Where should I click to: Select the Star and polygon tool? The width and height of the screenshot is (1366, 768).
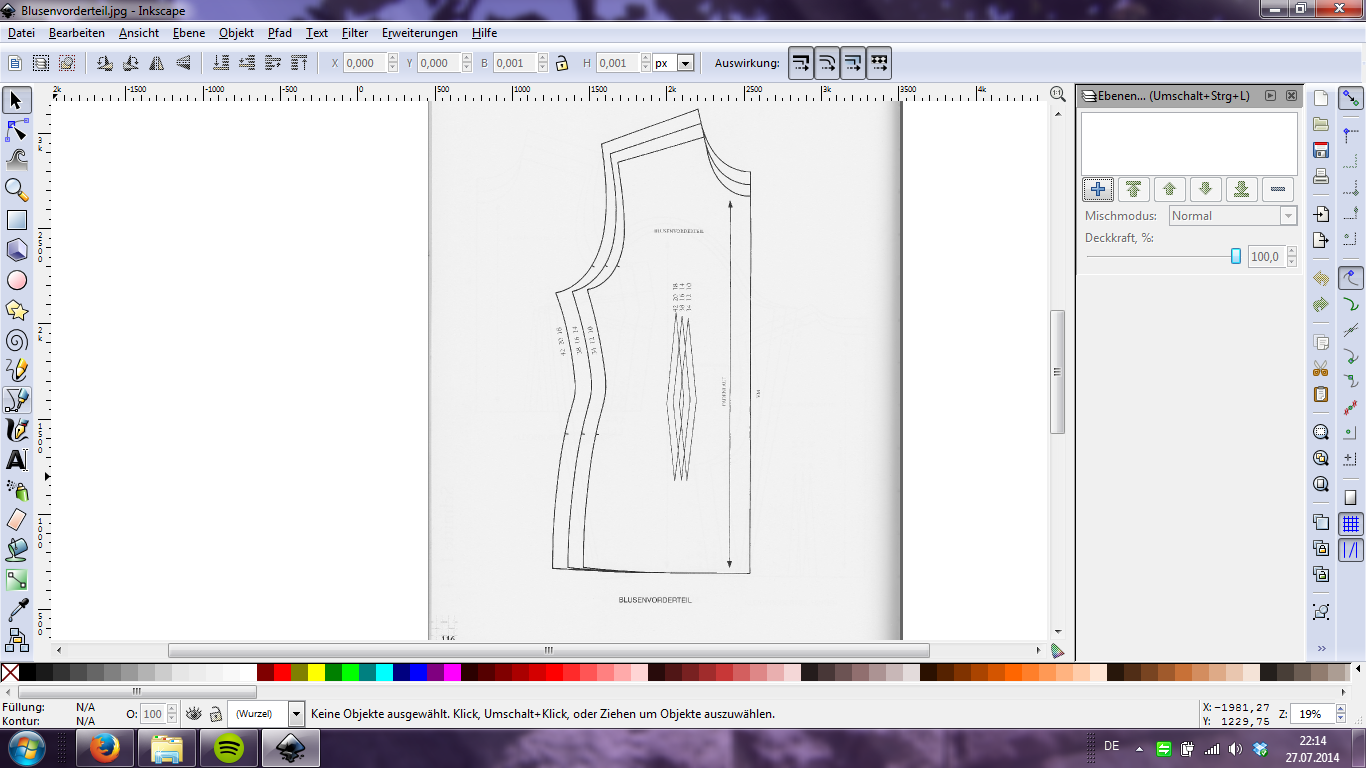coord(17,310)
